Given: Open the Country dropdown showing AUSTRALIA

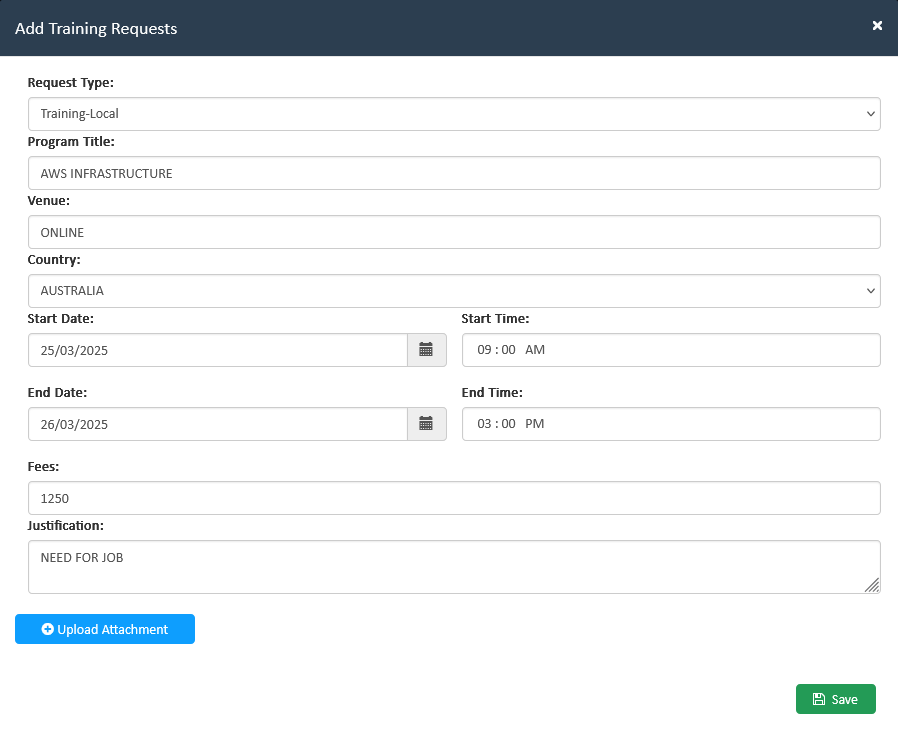Looking at the screenshot, I should (x=454, y=290).
